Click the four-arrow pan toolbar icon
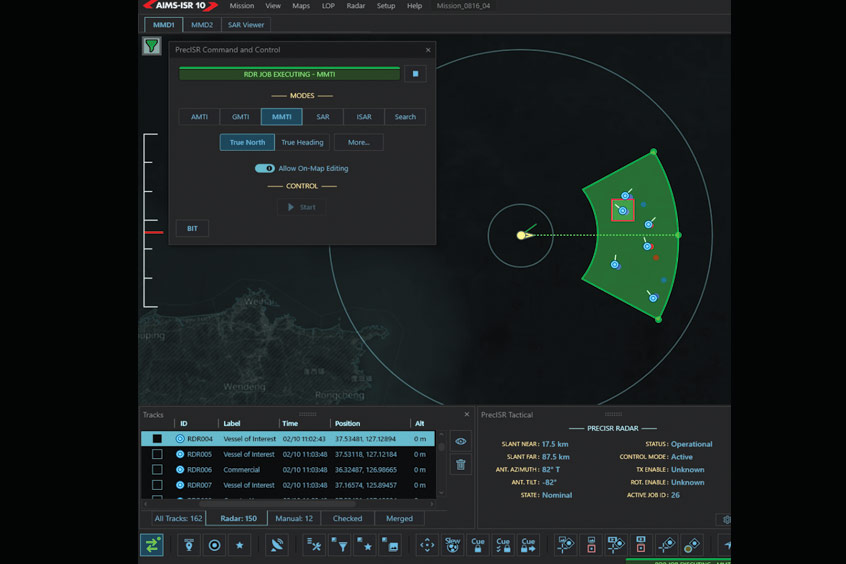Viewport: 846px width, 564px height. [427, 545]
